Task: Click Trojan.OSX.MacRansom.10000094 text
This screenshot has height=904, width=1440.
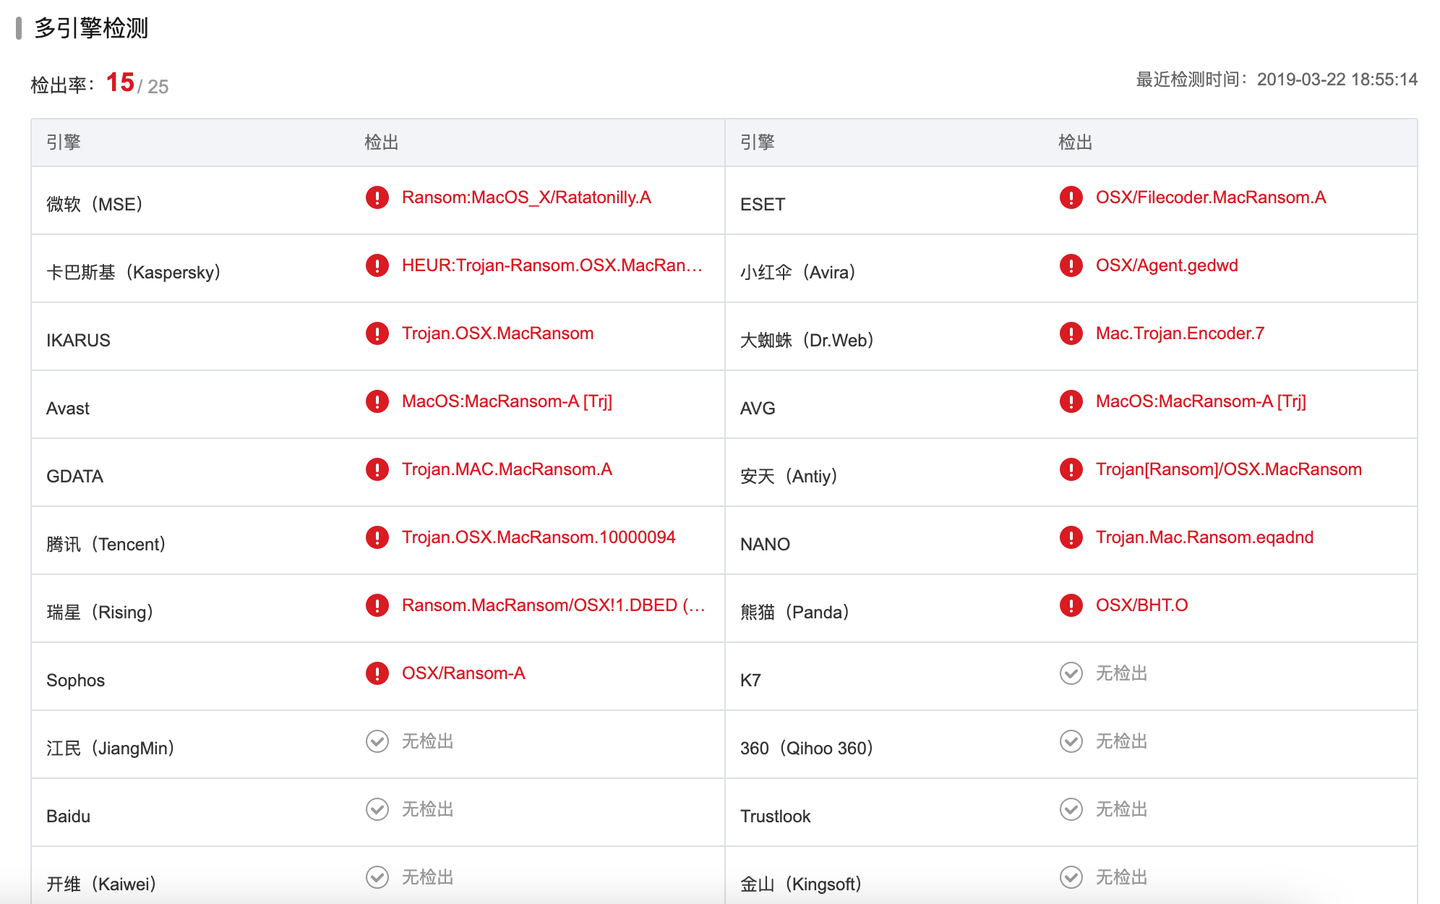Action: (x=539, y=537)
